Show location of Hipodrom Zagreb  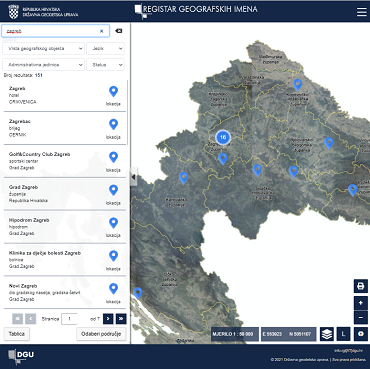pos(113,226)
